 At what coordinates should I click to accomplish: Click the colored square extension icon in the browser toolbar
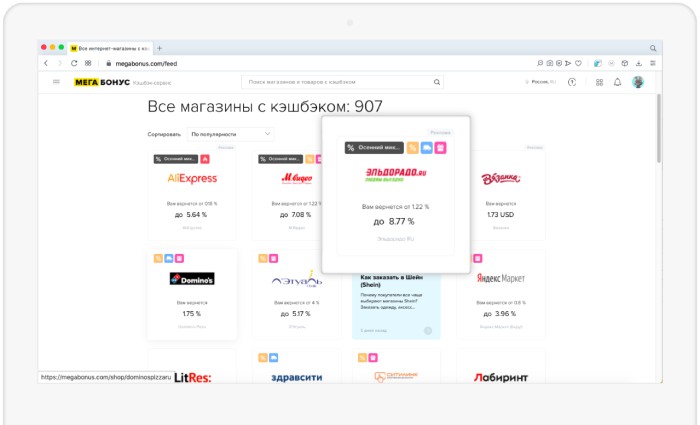[x=598, y=63]
